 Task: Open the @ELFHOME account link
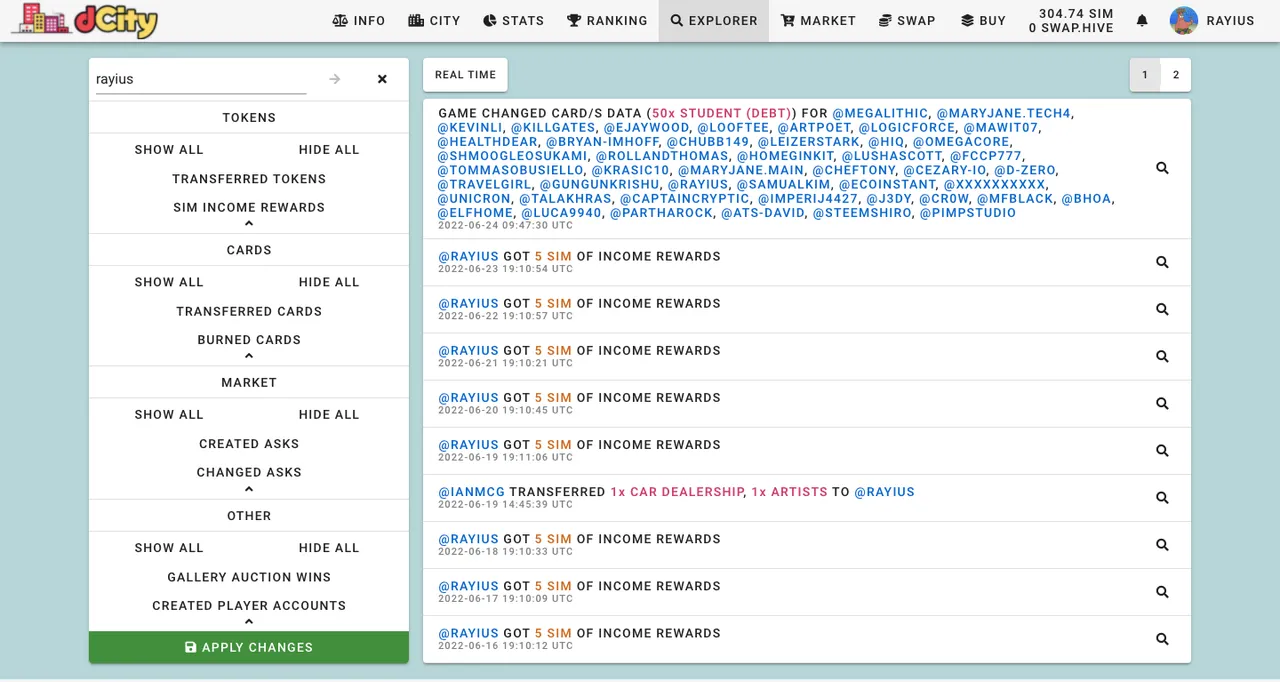[475, 213]
